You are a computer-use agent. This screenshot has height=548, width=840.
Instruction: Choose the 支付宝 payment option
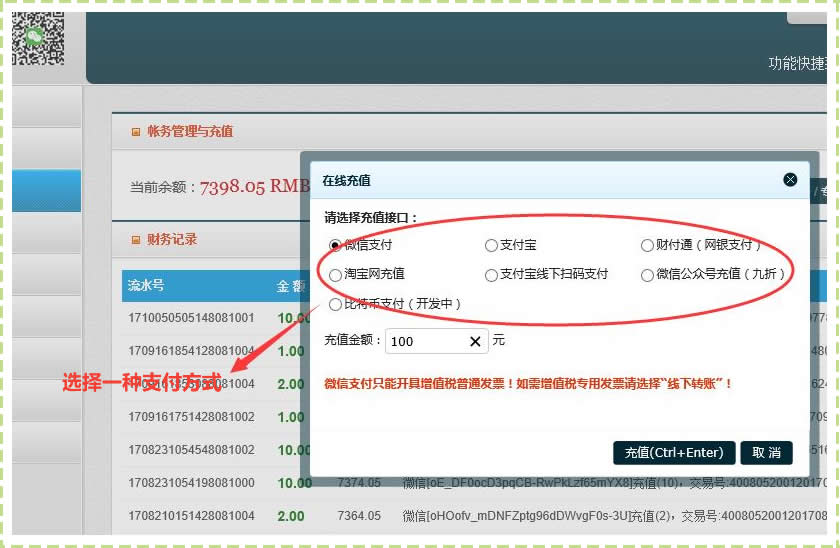pyautogui.click(x=491, y=245)
